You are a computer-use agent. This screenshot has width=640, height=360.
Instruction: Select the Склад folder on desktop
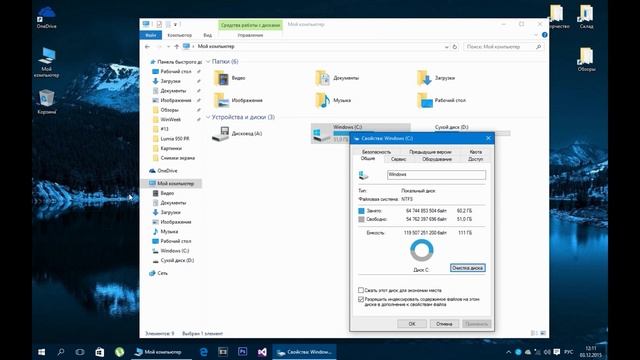click(586, 17)
